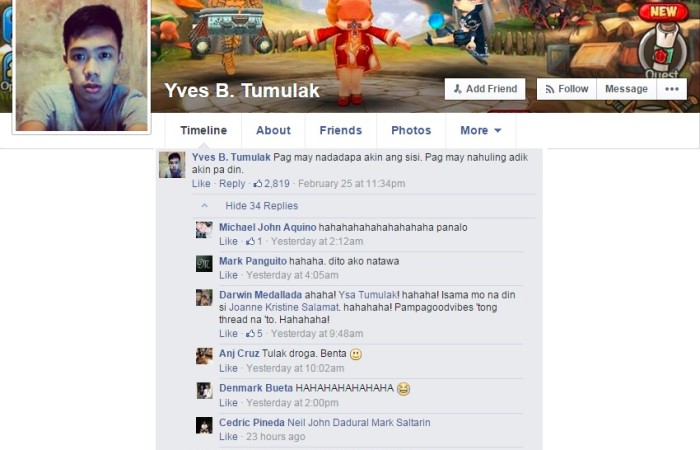
Task: Go to the Photos tab
Action: pyautogui.click(x=411, y=130)
